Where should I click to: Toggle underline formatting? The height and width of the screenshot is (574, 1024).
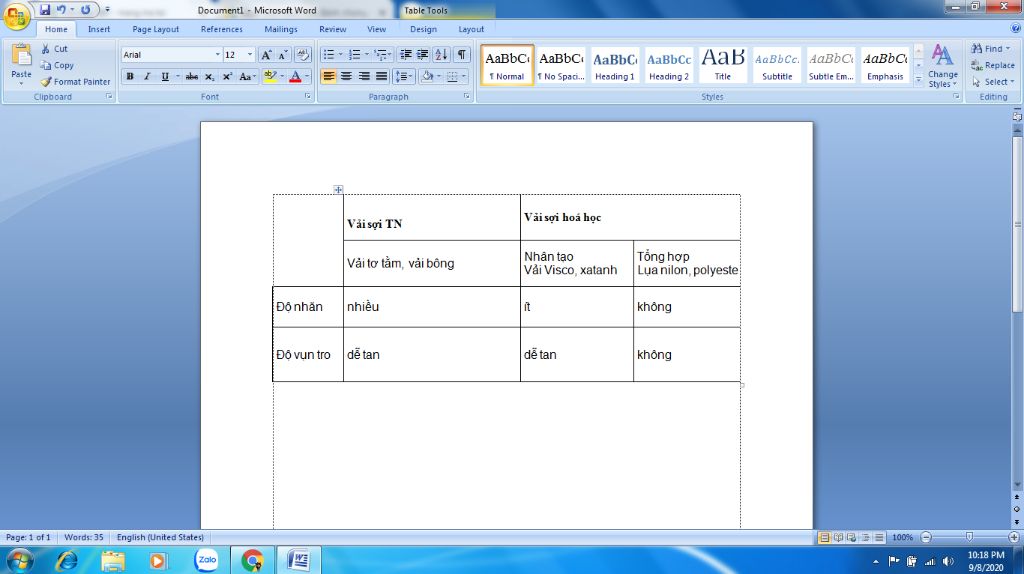(165, 76)
